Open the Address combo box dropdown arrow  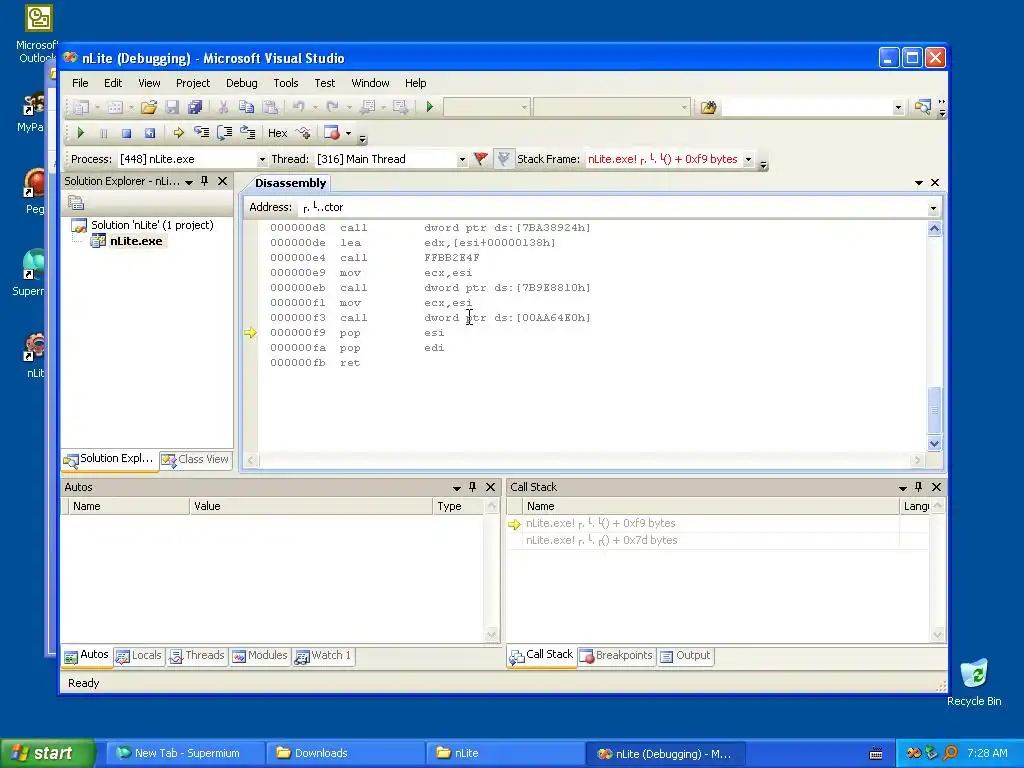pos(933,208)
